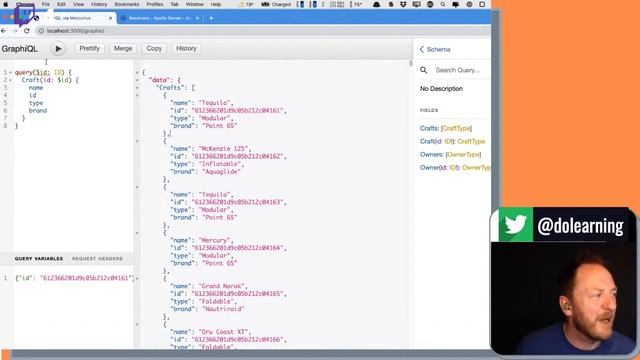Click the display mirroring icon in menu bar

coord(416,4)
